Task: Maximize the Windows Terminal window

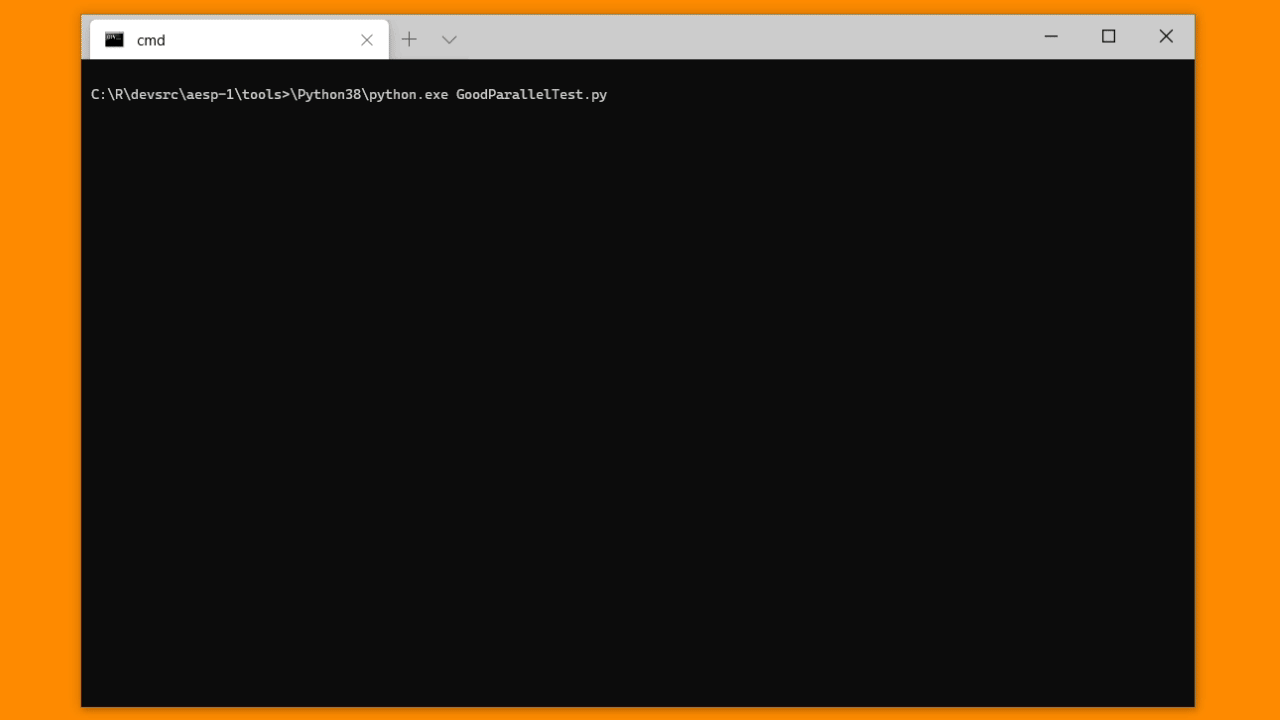Action: tap(1108, 36)
